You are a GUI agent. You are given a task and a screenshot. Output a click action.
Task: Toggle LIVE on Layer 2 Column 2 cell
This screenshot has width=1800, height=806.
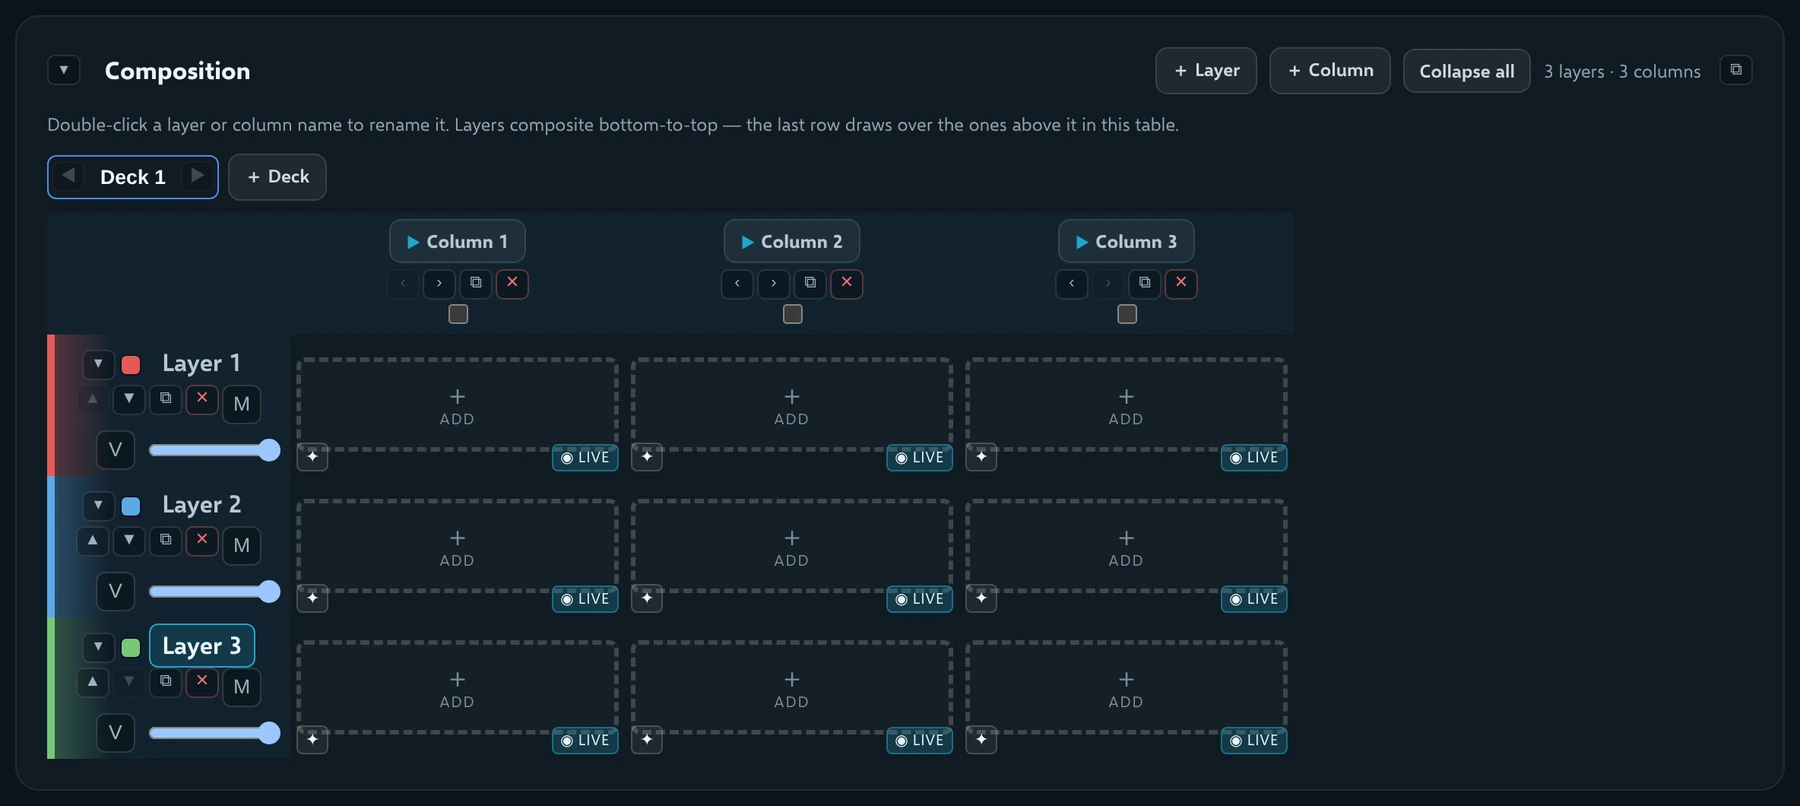point(920,599)
